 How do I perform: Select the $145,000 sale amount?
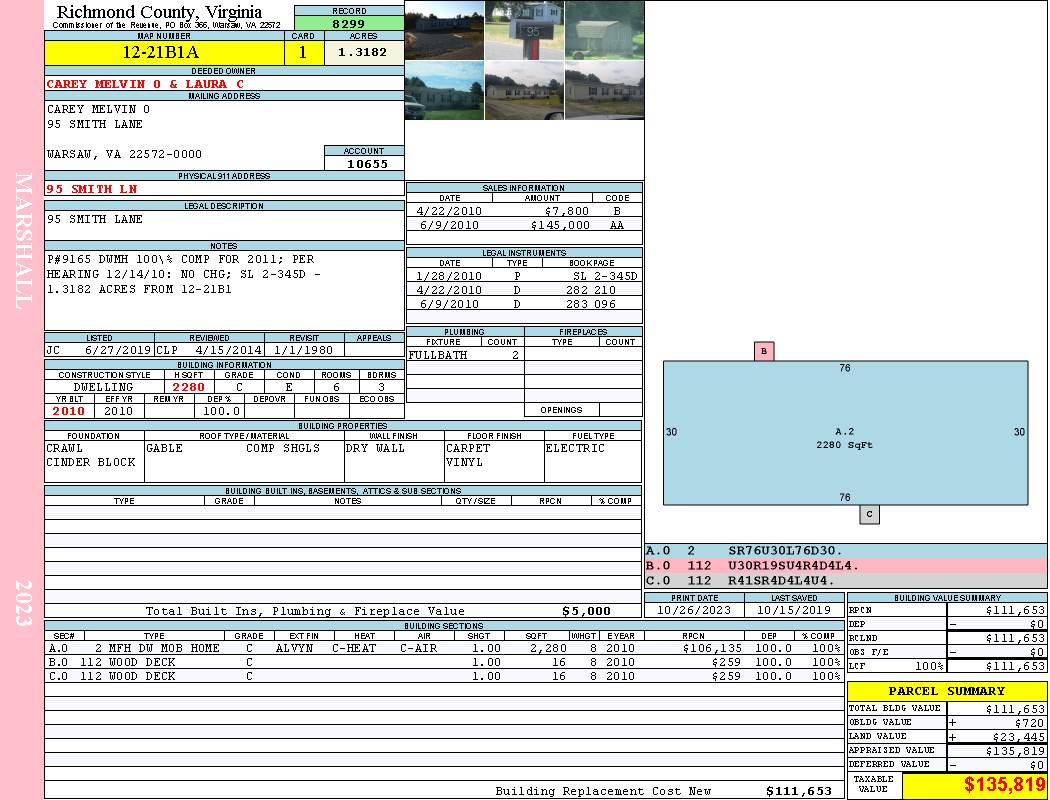(560, 225)
